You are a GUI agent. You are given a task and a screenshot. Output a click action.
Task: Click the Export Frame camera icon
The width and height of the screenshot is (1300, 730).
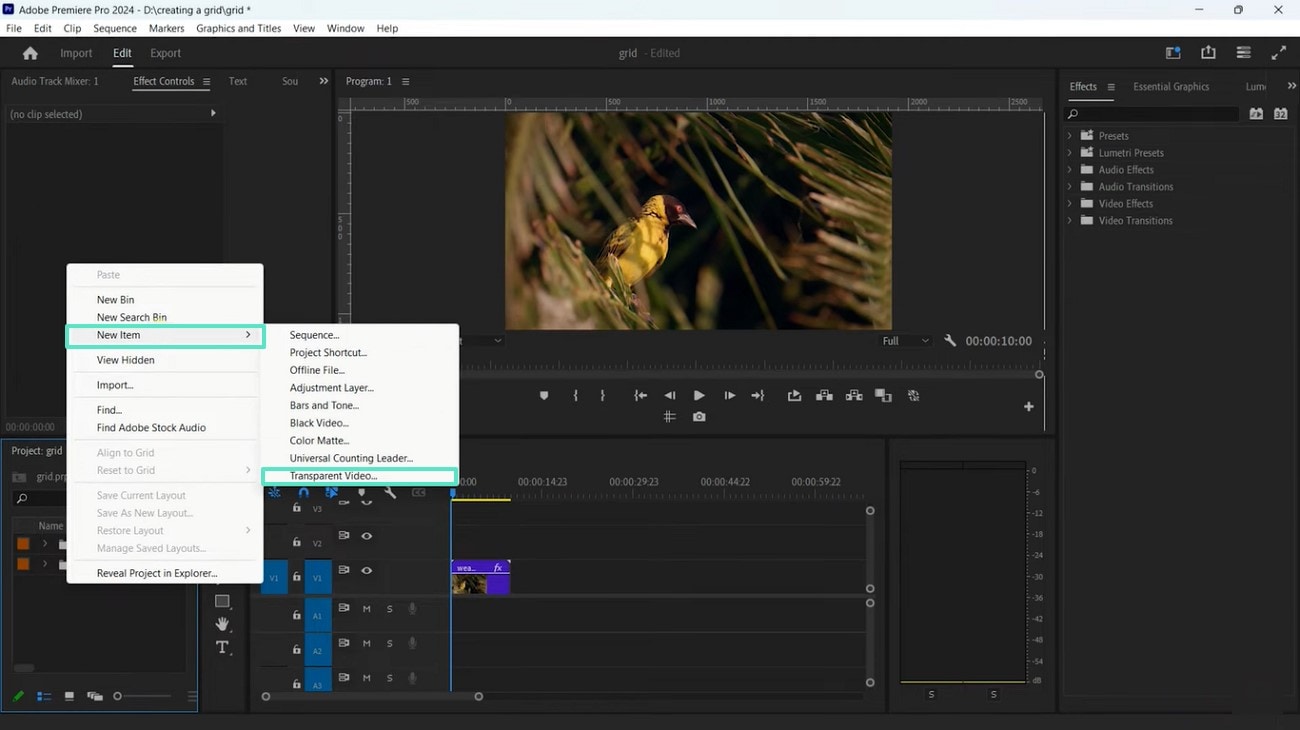[699, 417]
